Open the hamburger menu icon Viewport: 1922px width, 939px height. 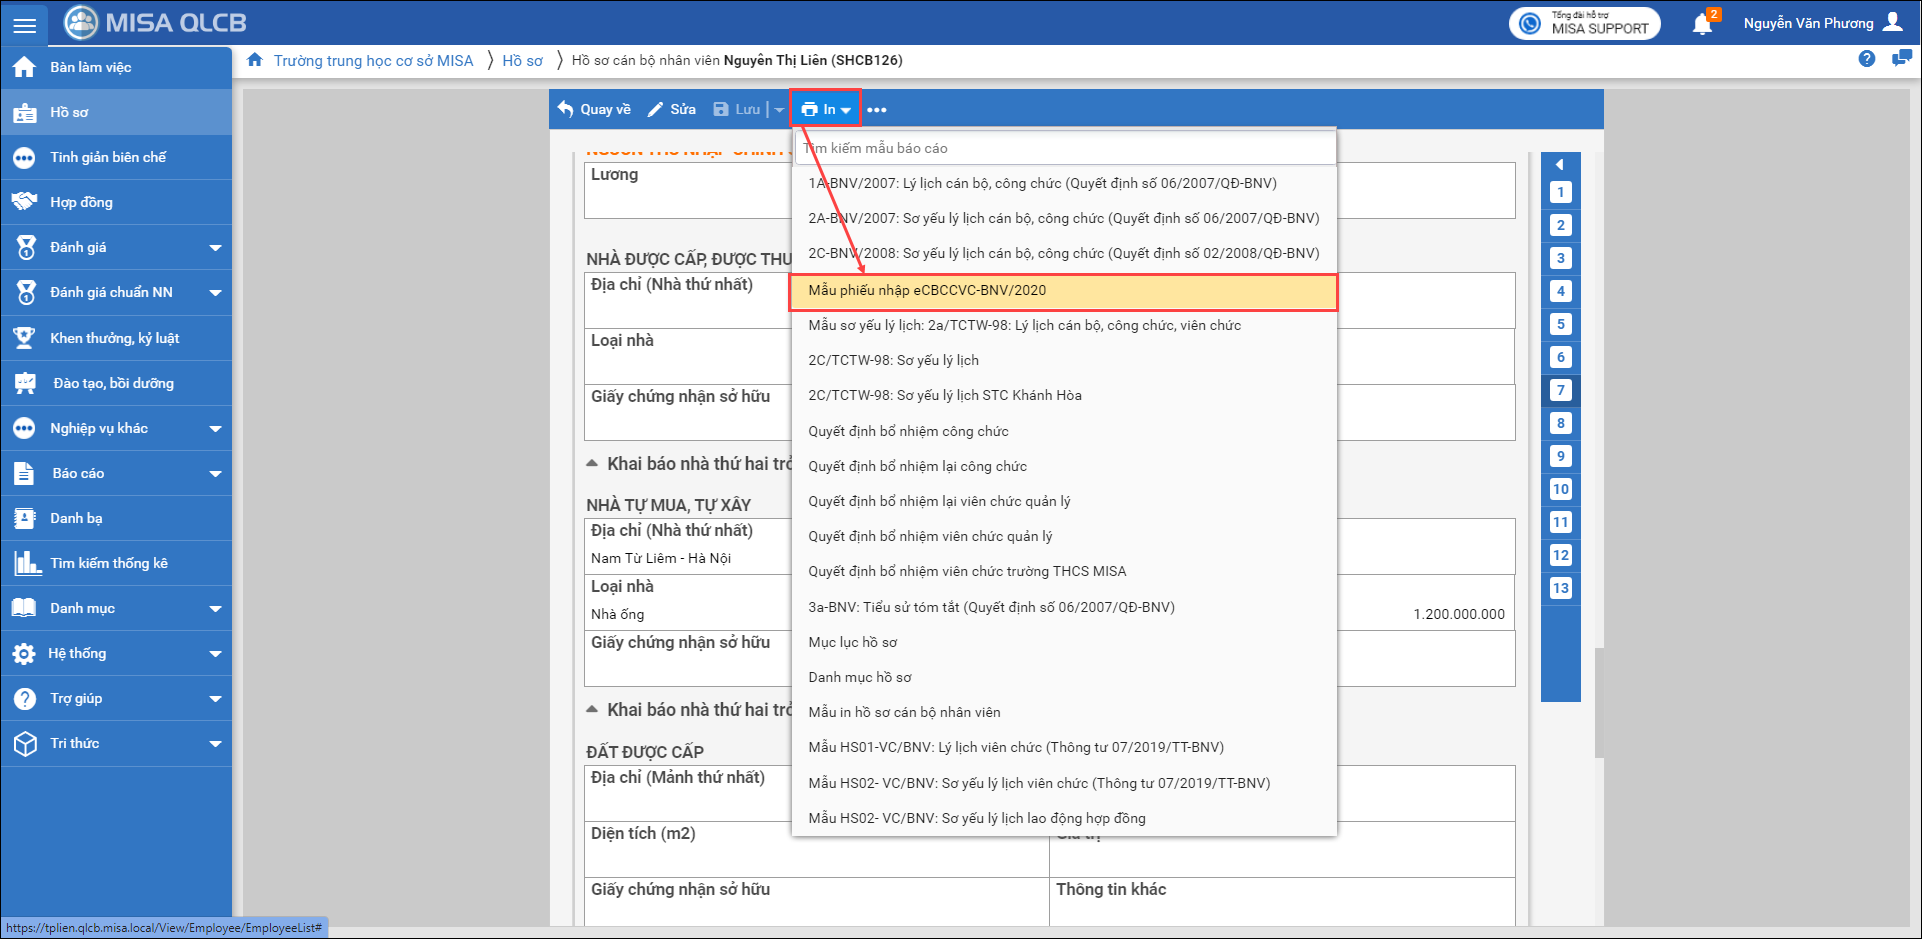[24, 24]
